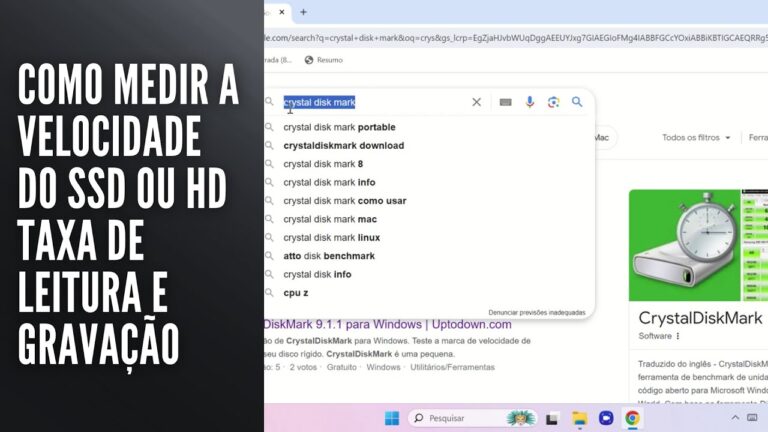768x432 pixels.
Task: Open the more options dots beside Software
Action: pos(678,336)
